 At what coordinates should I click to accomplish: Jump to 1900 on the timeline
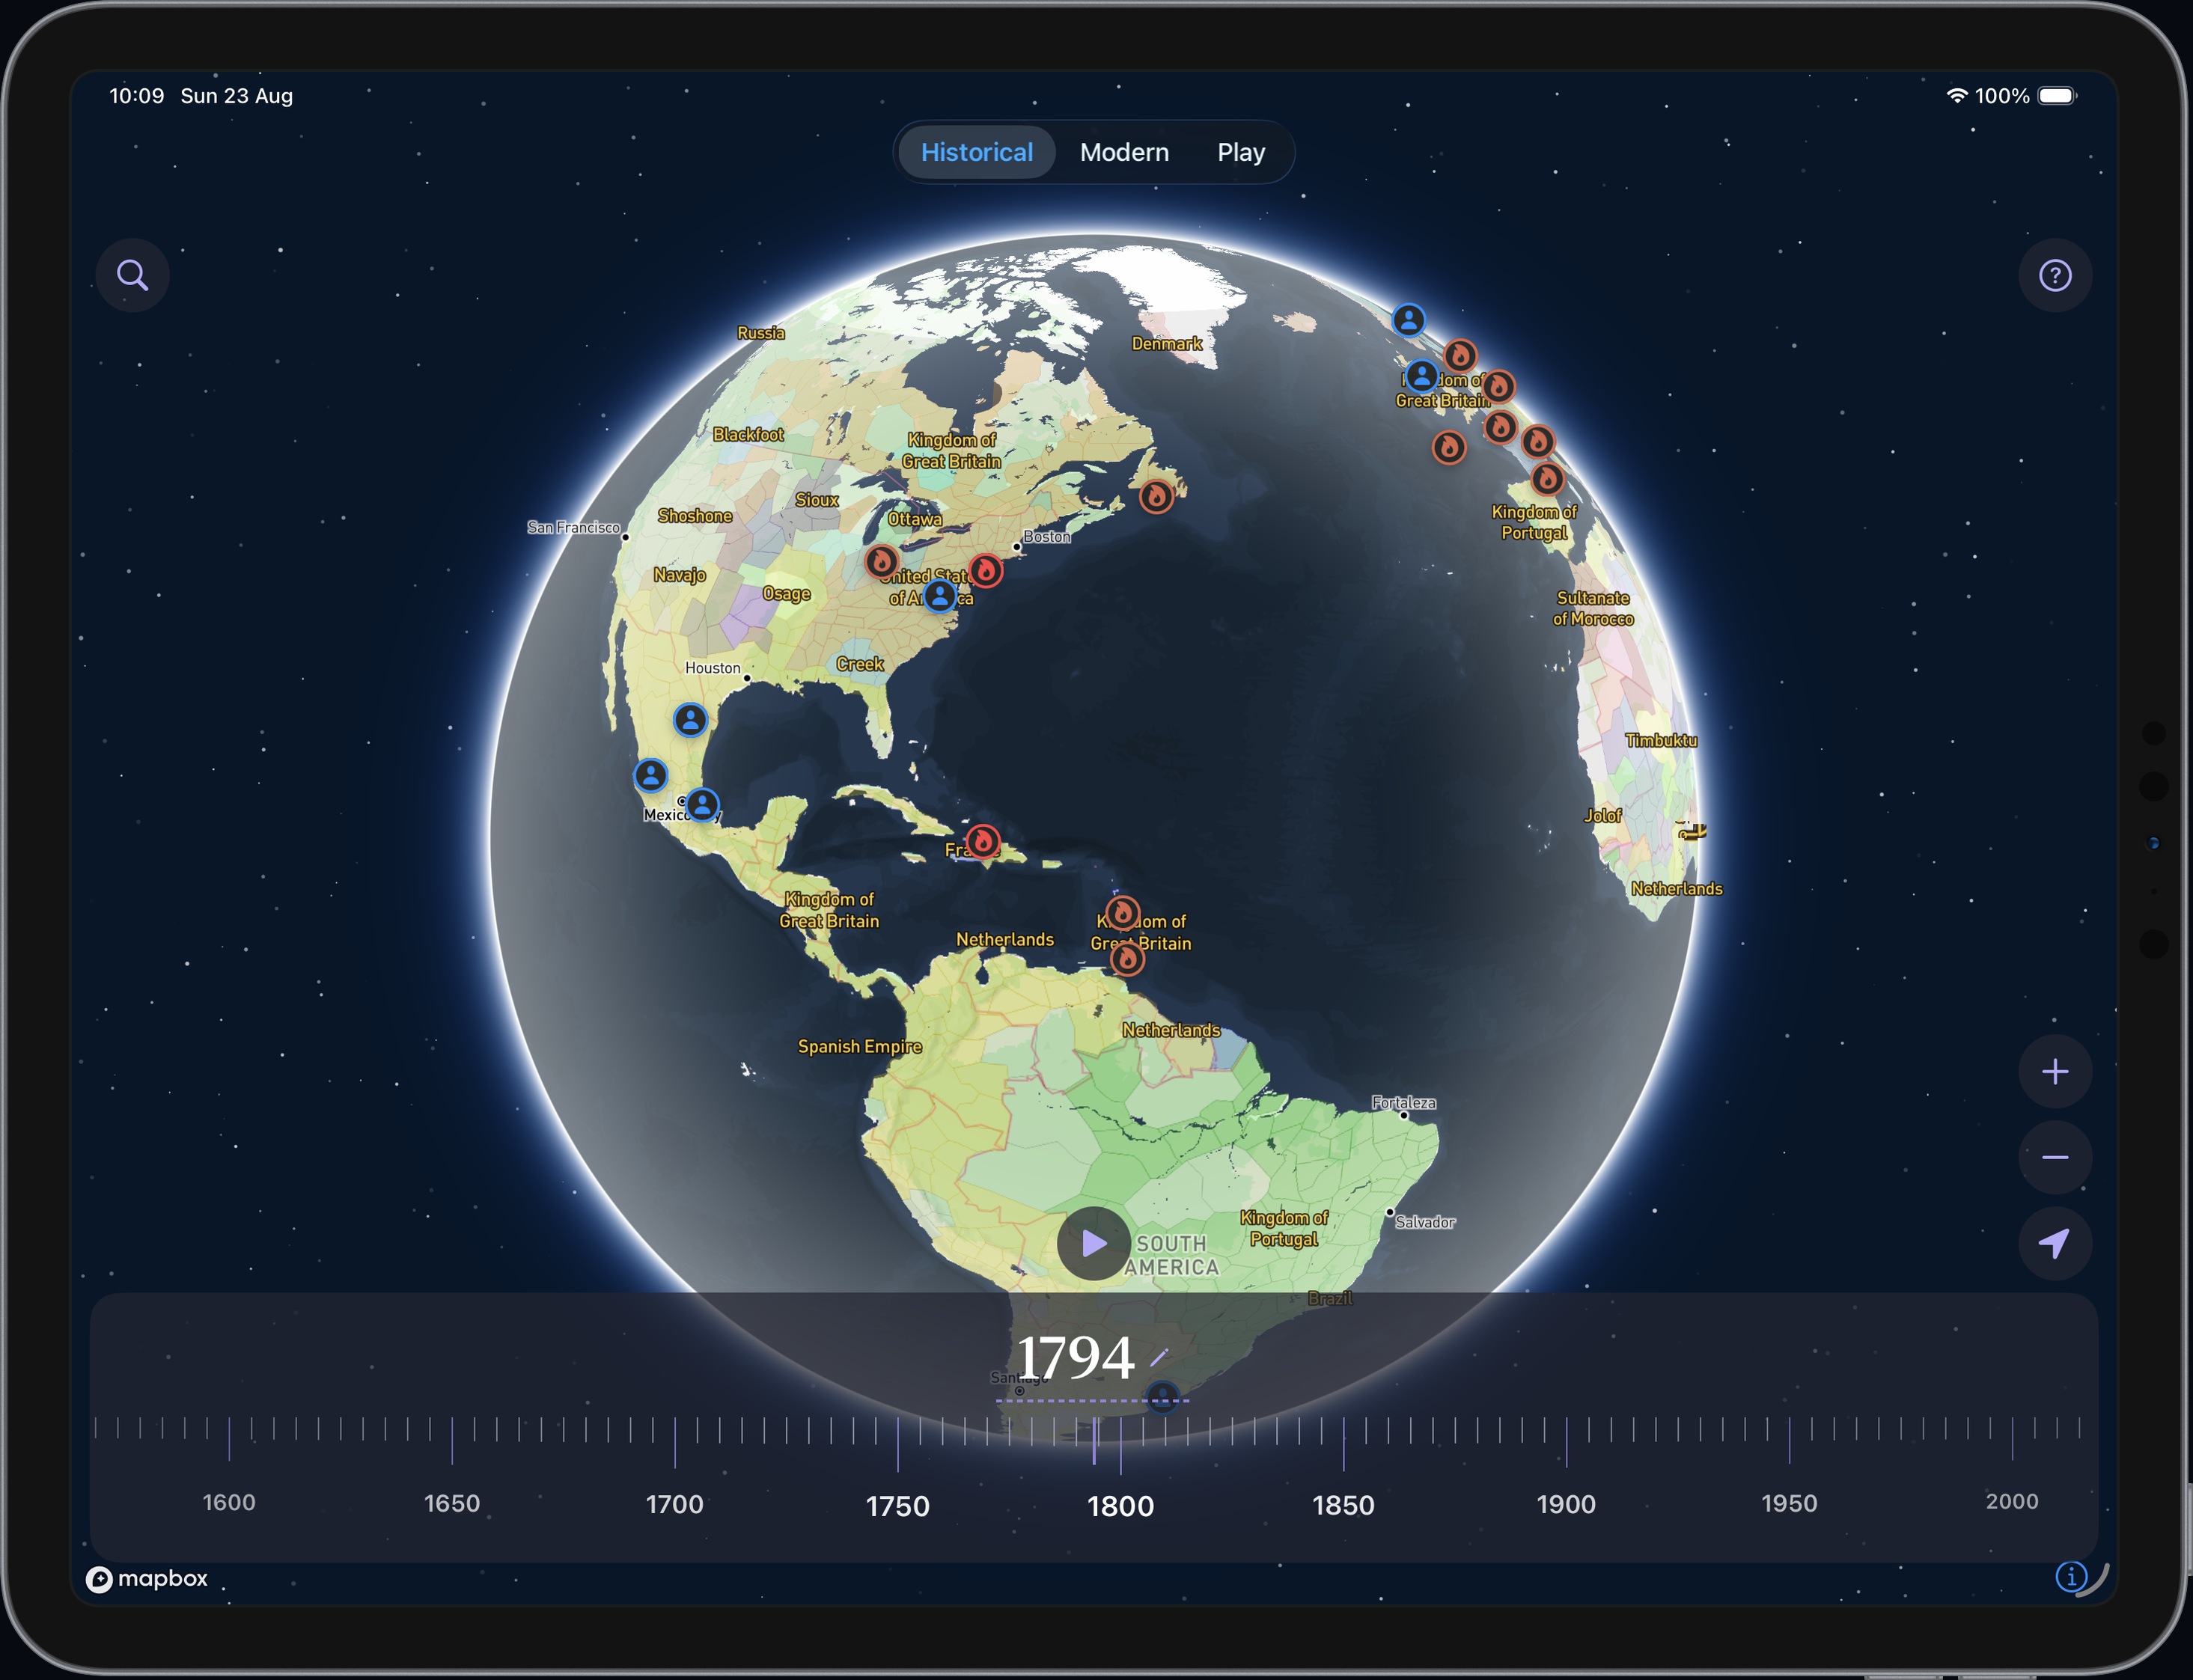(x=1566, y=1504)
